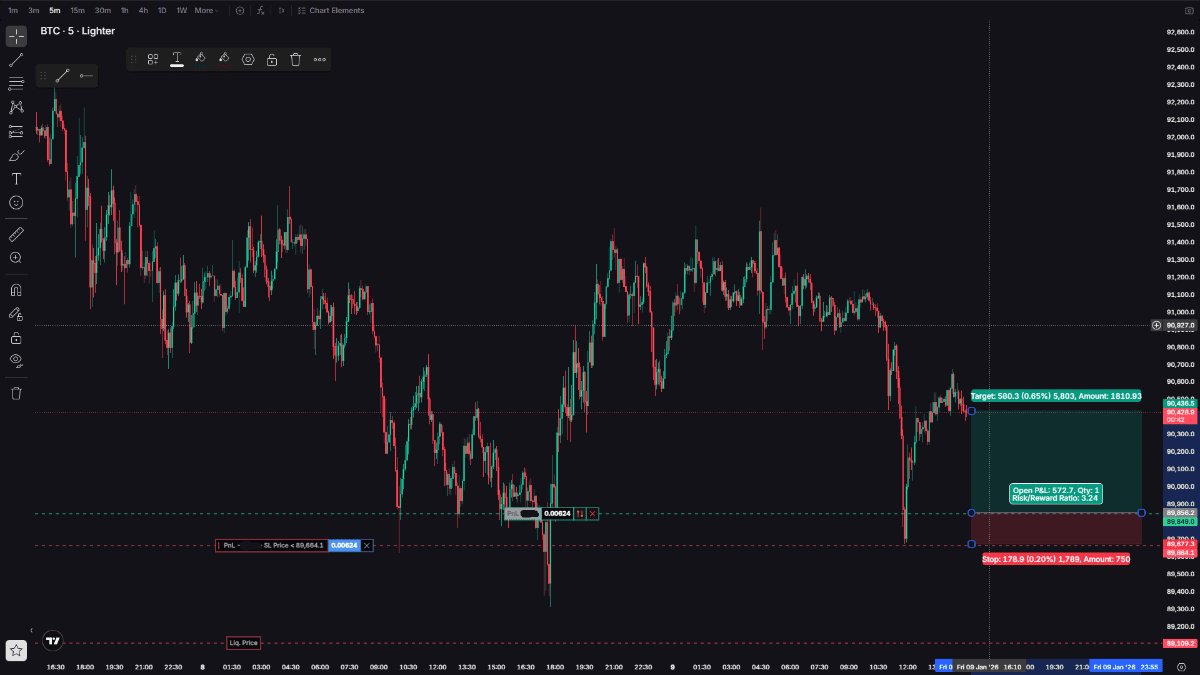The height and width of the screenshot is (675, 1200).
Task: Open the text annotation tool
Action: pyautogui.click(x=16, y=178)
